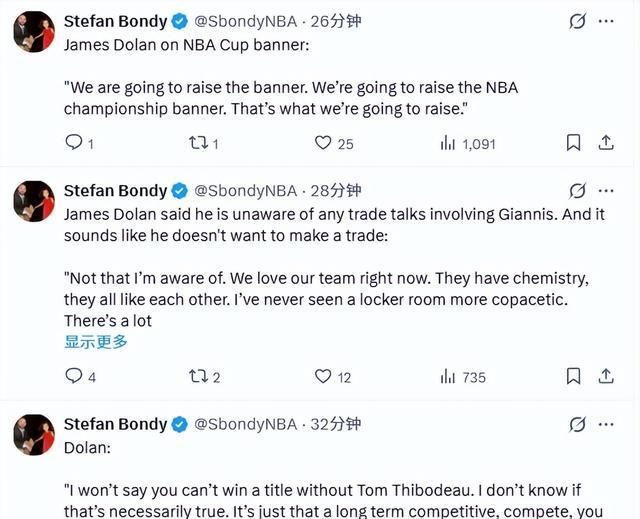This screenshot has width=640, height=519.
Task: Expand tweet with 显示更多 link
Action: [96, 342]
